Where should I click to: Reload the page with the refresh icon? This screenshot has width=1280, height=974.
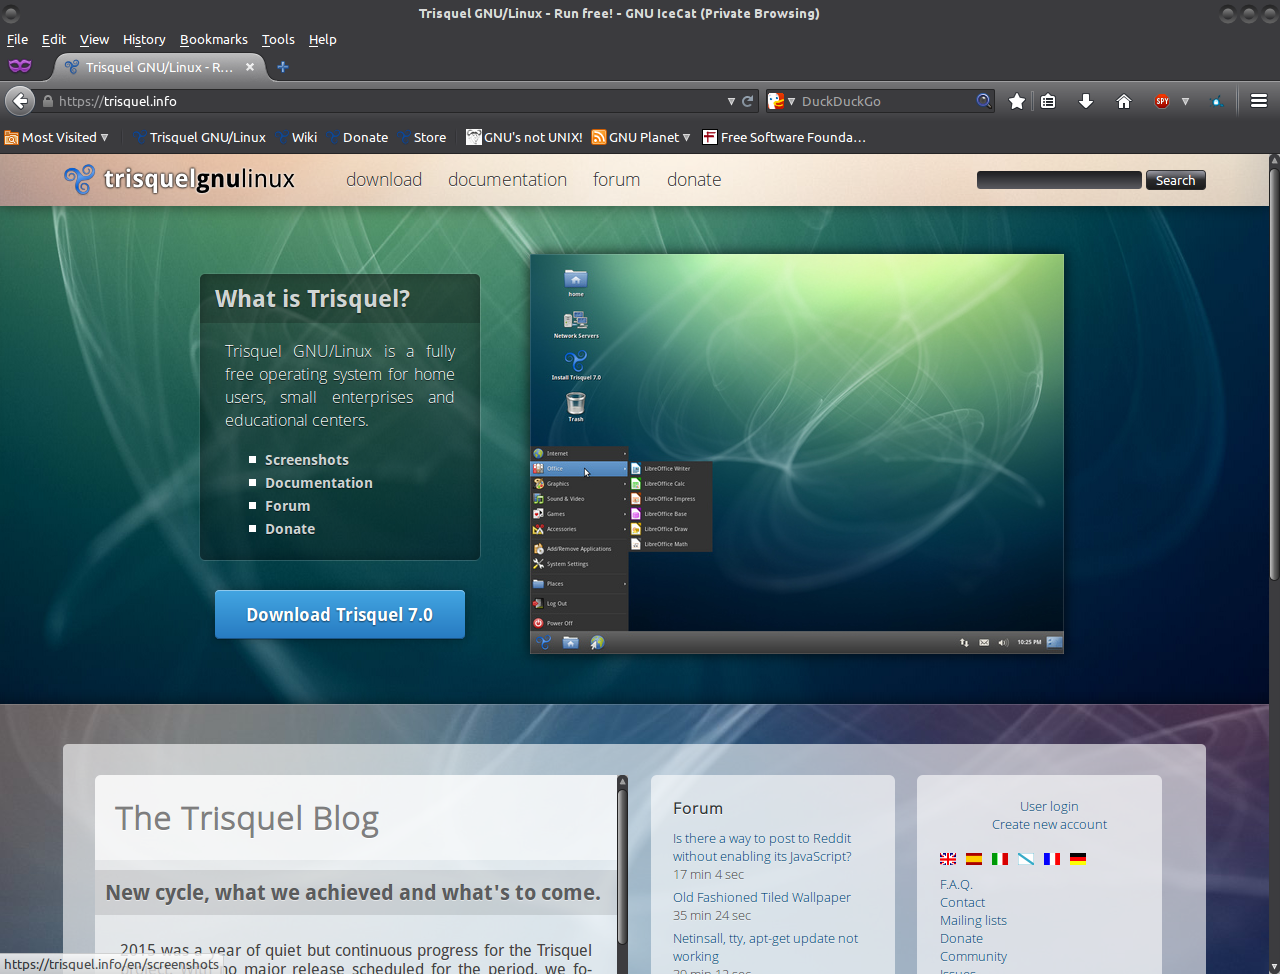coord(747,101)
